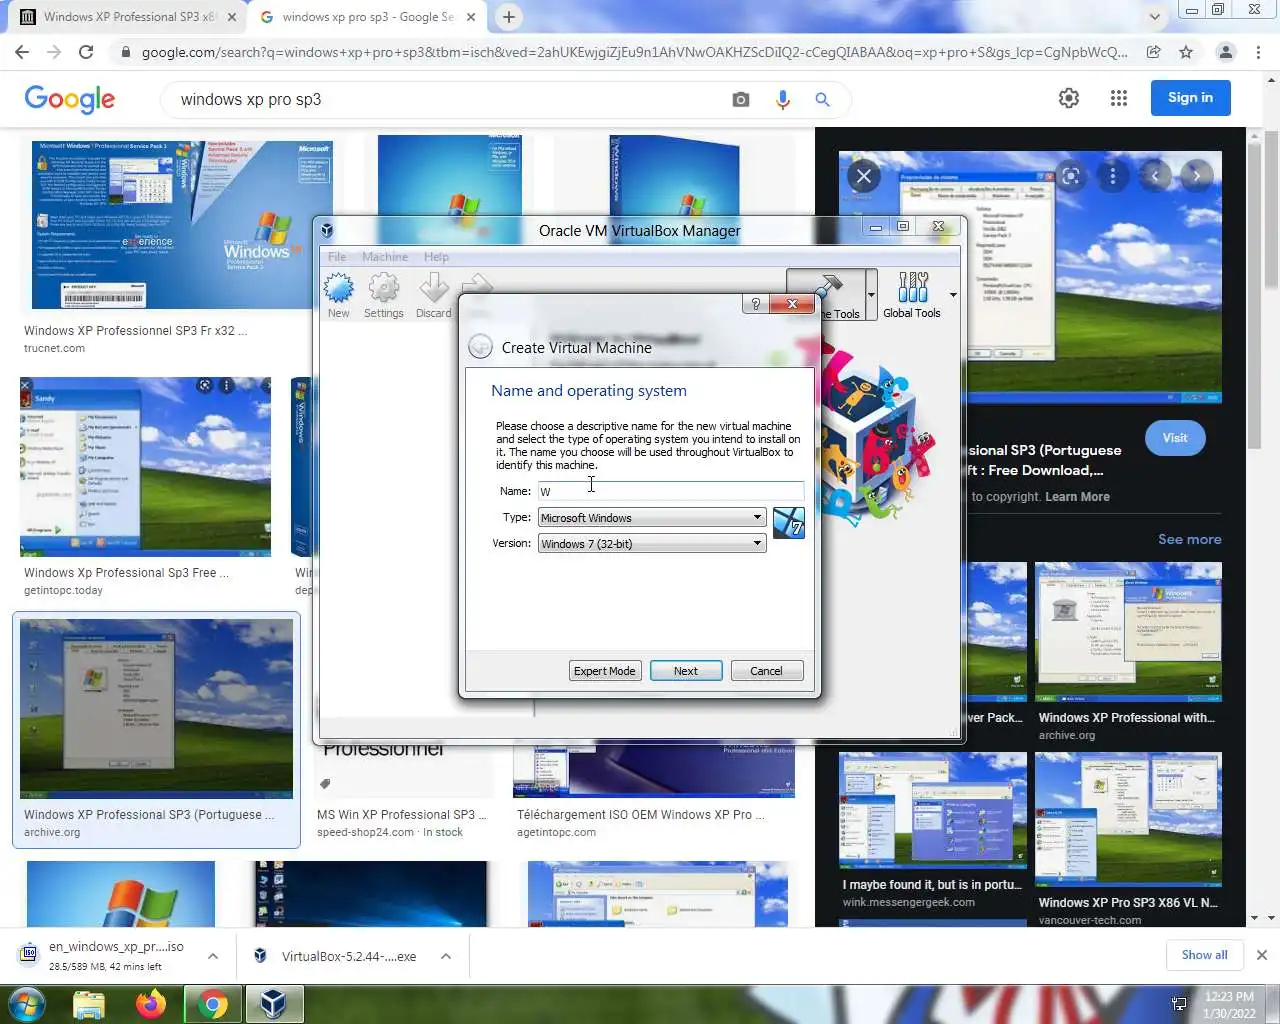This screenshot has width=1280, height=1024.
Task: Open the three-dot menu on the preview image
Action: click(1113, 177)
